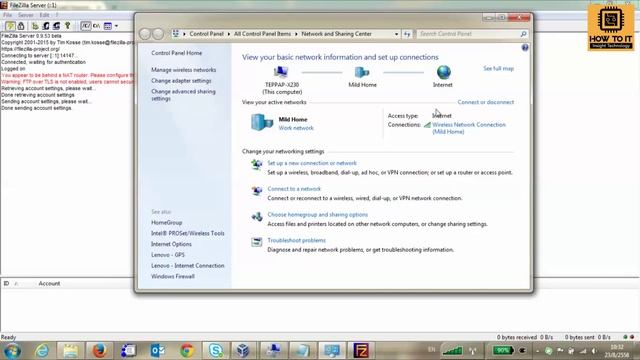Open Wireless Network Connection (Mild Home) link
This screenshot has width=640, height=360.
469,128
